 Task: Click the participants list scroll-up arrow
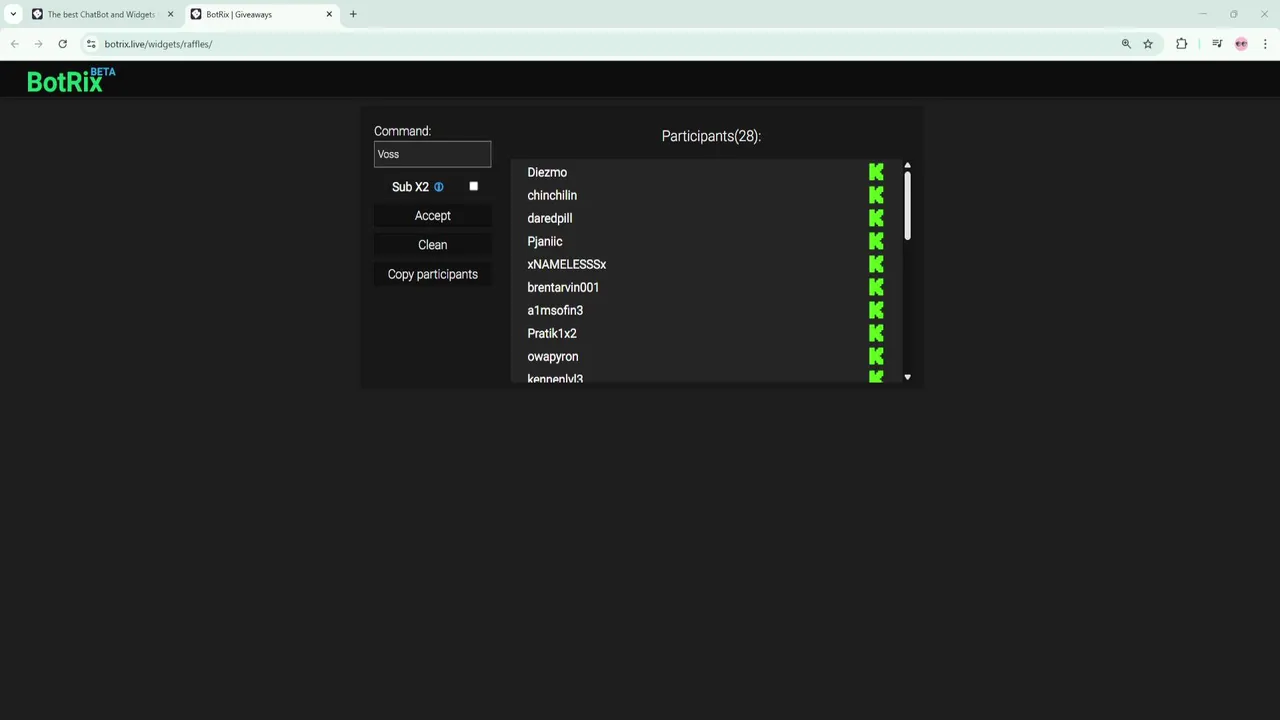click(x=907, y=165)
